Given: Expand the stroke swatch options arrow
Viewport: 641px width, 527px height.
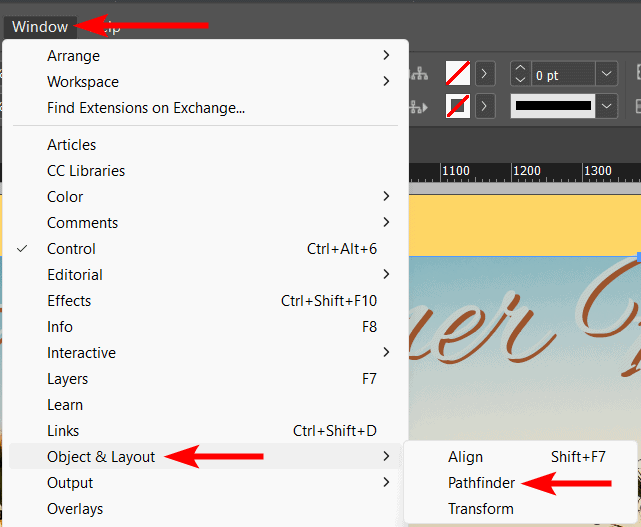Looking at the screenshot, I should coord(485,105).
